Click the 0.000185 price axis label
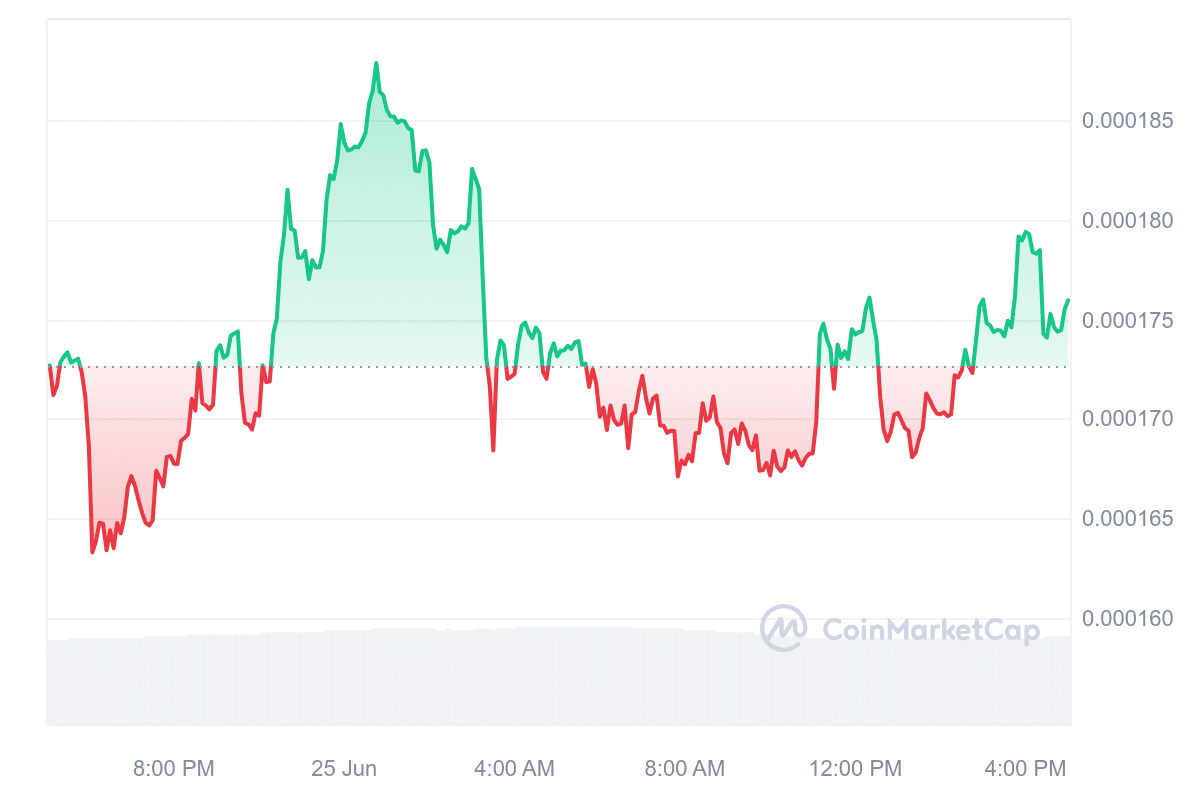Viewport: 1200px width, 800px height. coord(1128,122)
